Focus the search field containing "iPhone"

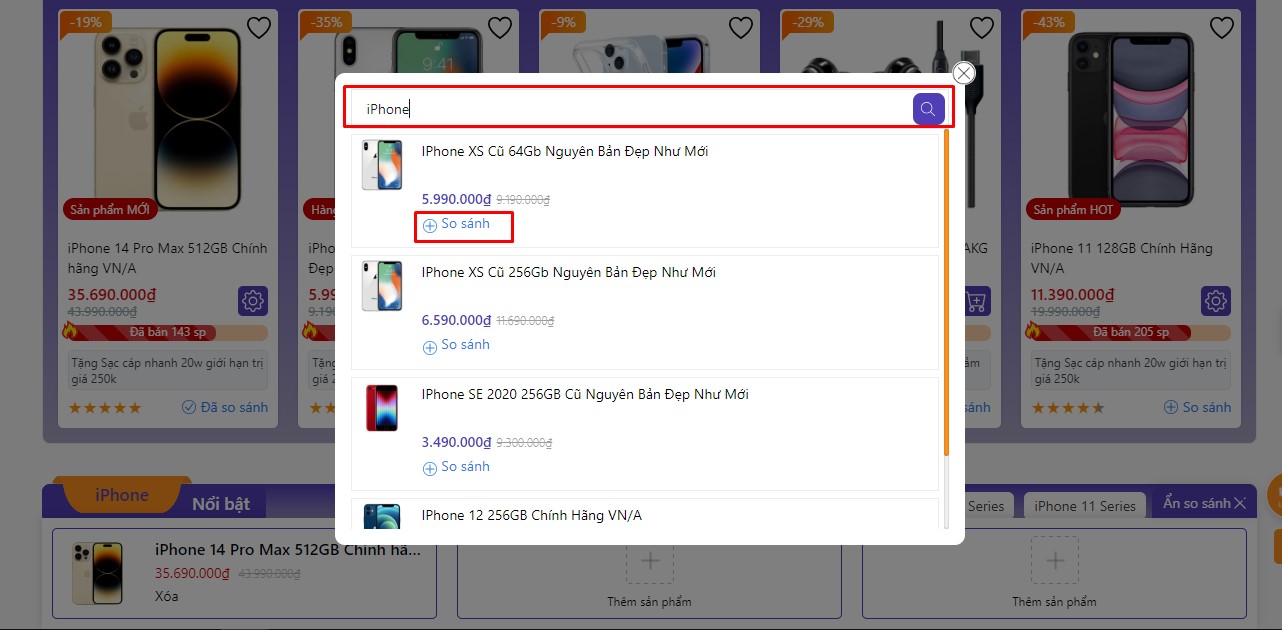[x=630, y=109]
